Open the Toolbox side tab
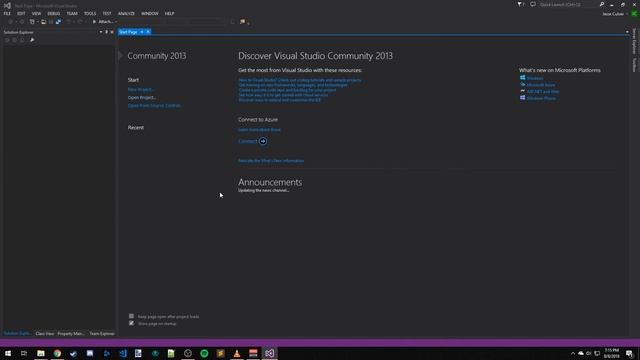The height and width of the screenshot is (360, 640). tap(634, 65)
